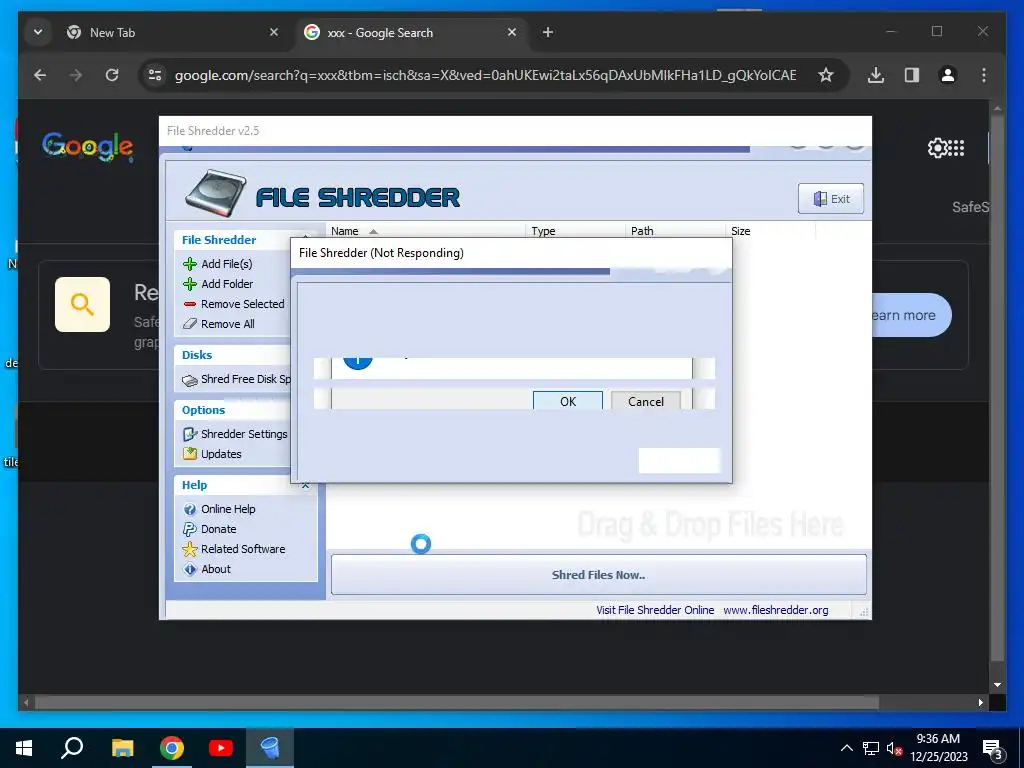Click the Shred Free Disk Space disk icon
This screenshot has width=1024, height=768.
point(190,379)
